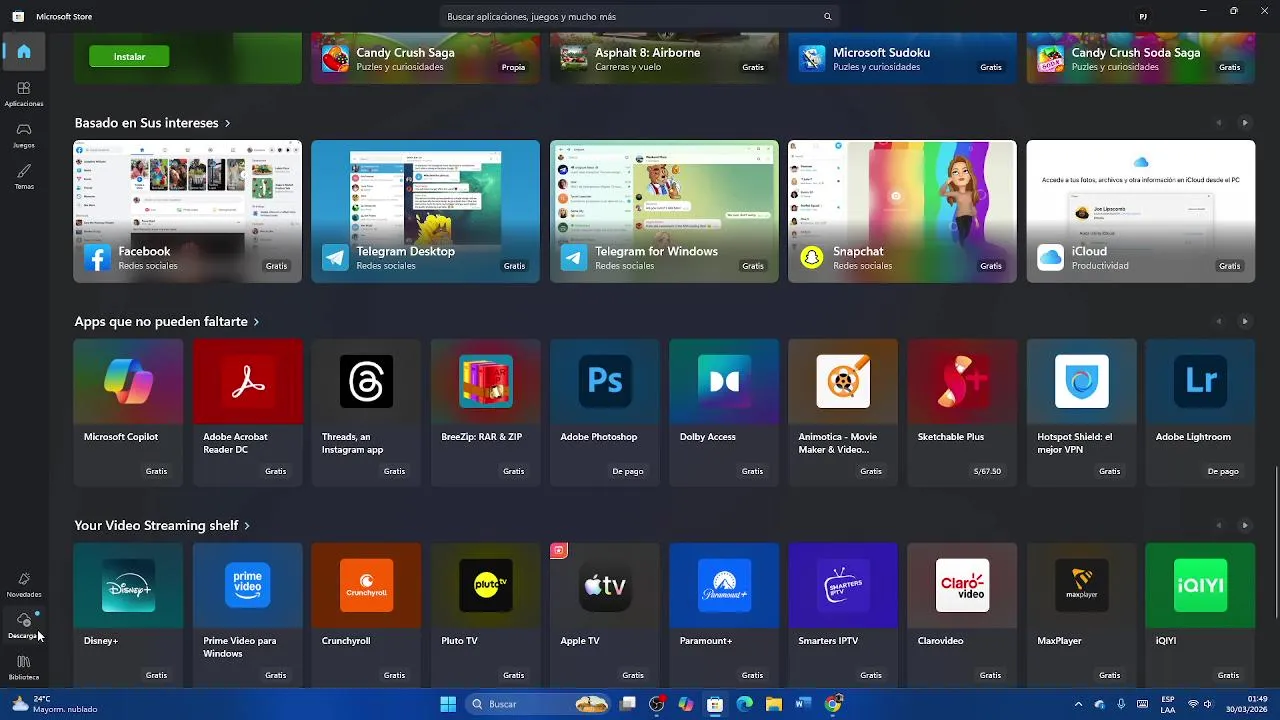
Task: Next arrow for Video Streaming shelf
Action: pos(1245,525)
